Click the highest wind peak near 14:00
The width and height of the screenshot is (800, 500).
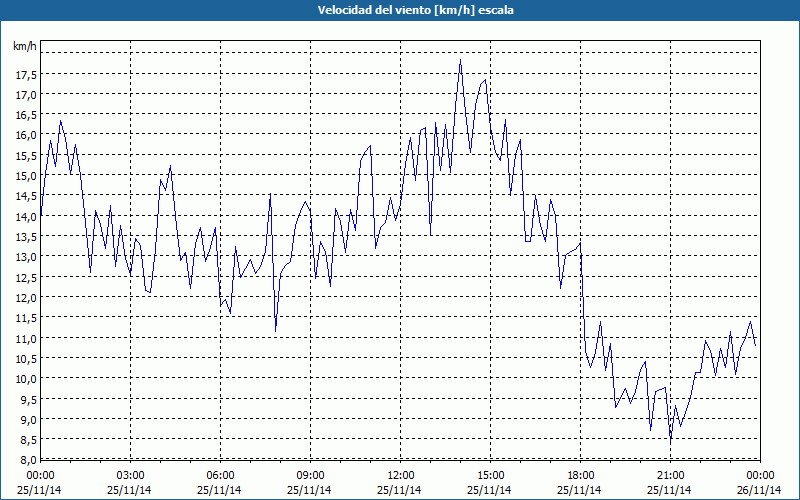460,60
